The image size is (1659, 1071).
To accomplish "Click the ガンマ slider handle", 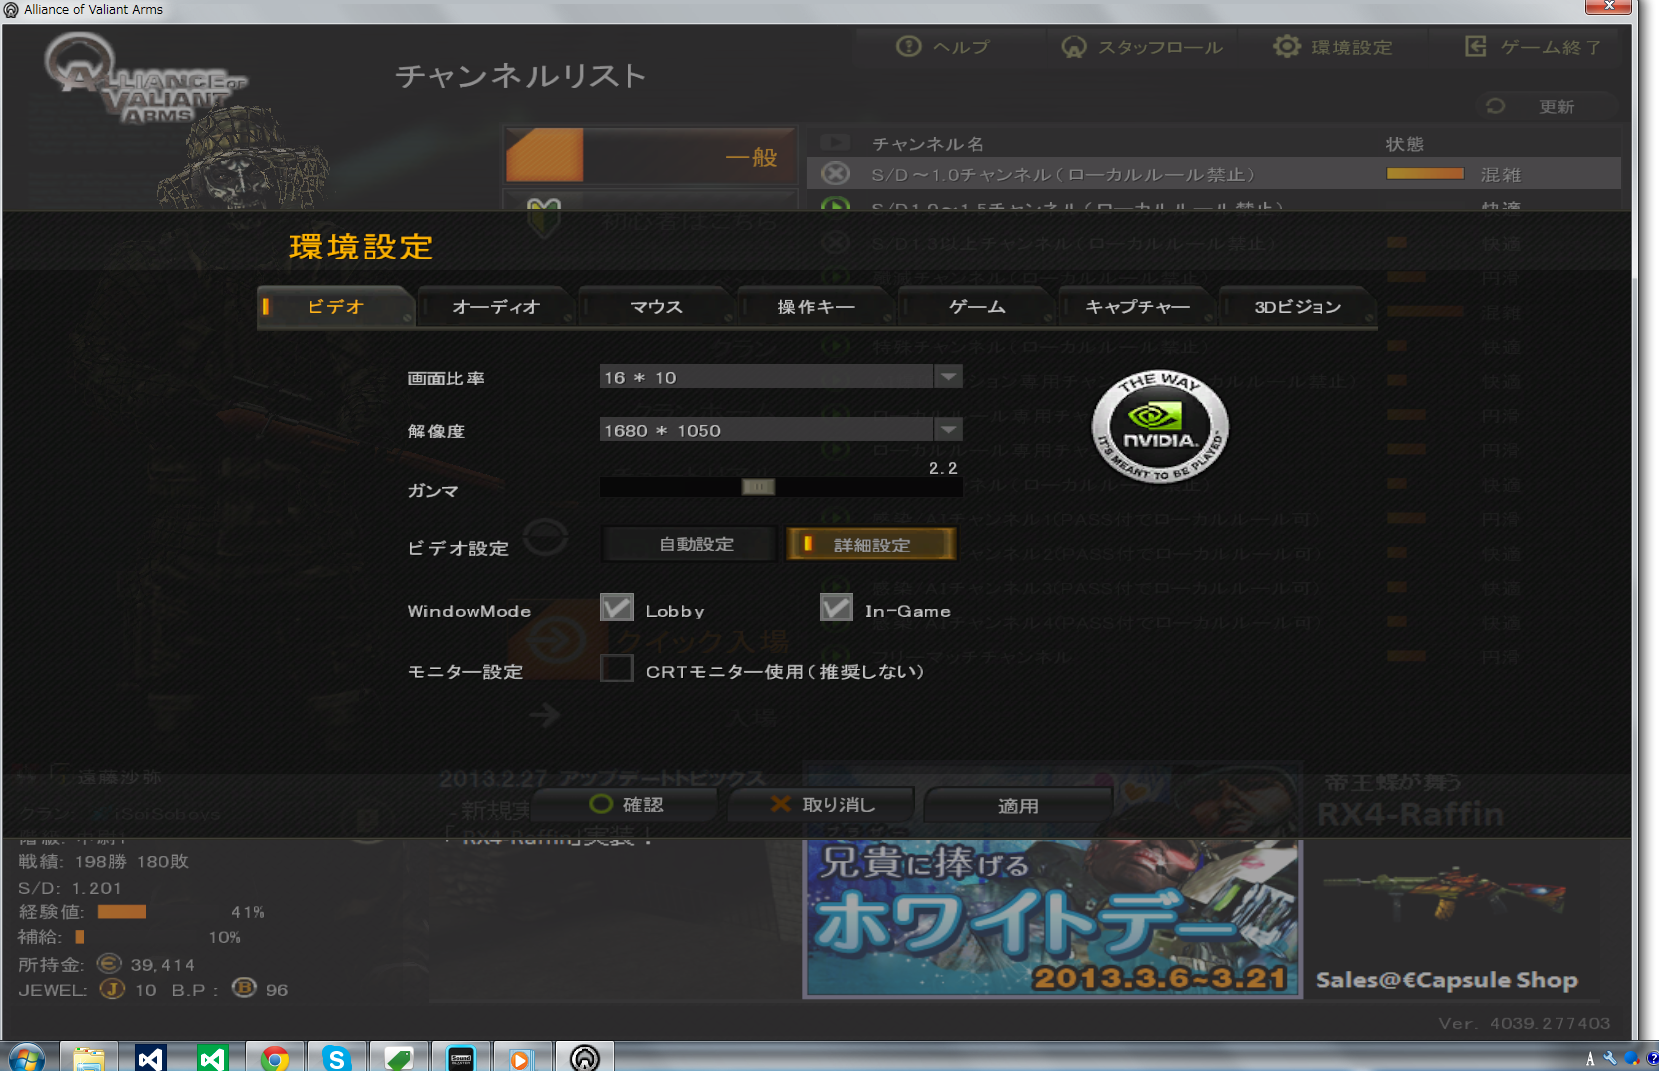I will (758, 487).
